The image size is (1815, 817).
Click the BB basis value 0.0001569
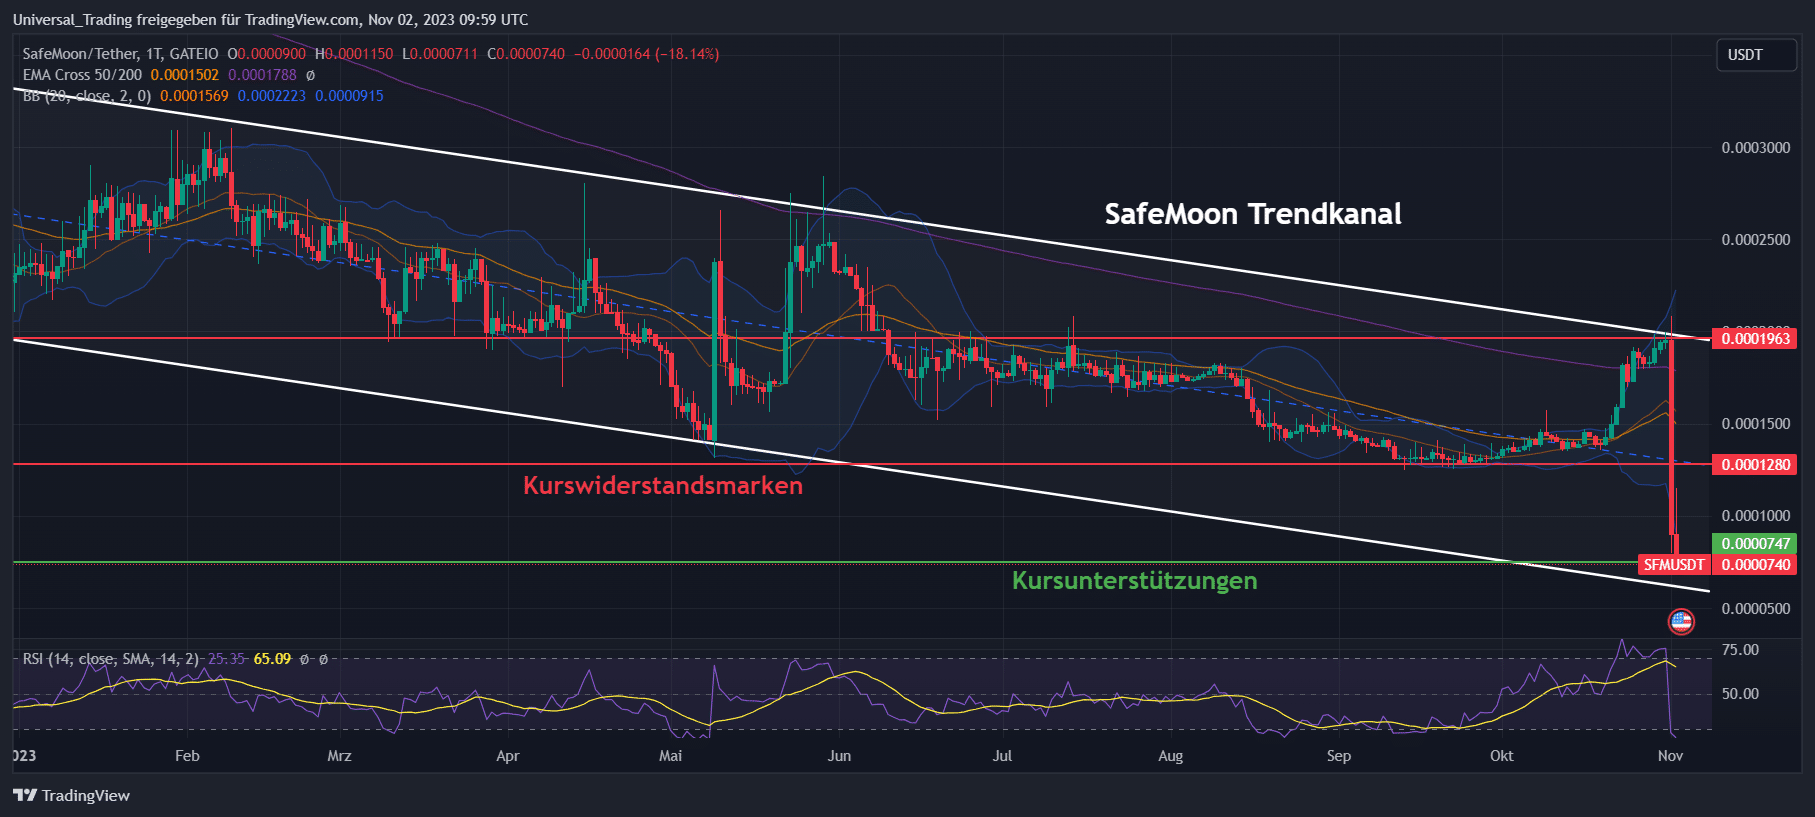tap(194, 96)
